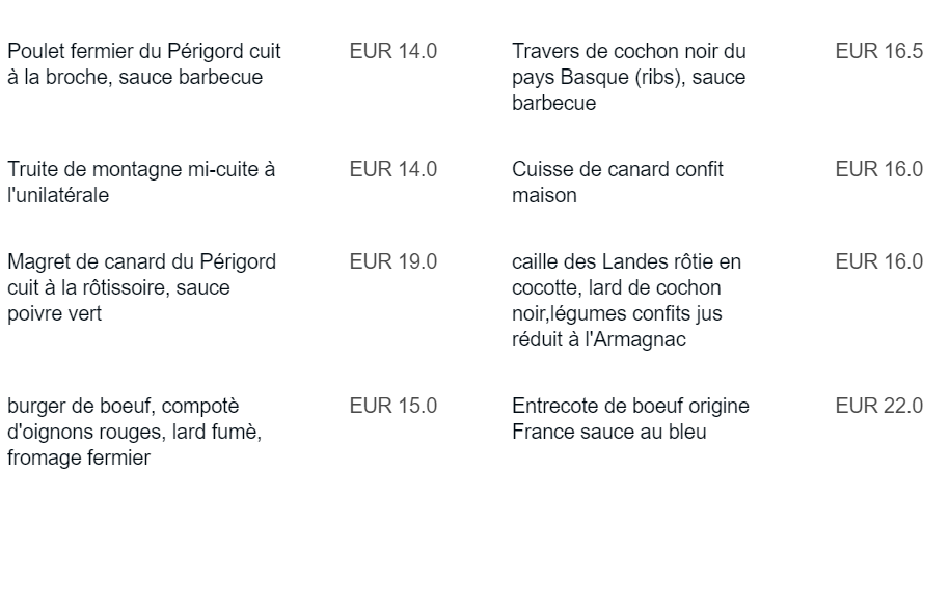
Task: Click EUR 16.0 price next to caille
Action: pyautogui.click(x=879, y=262)
